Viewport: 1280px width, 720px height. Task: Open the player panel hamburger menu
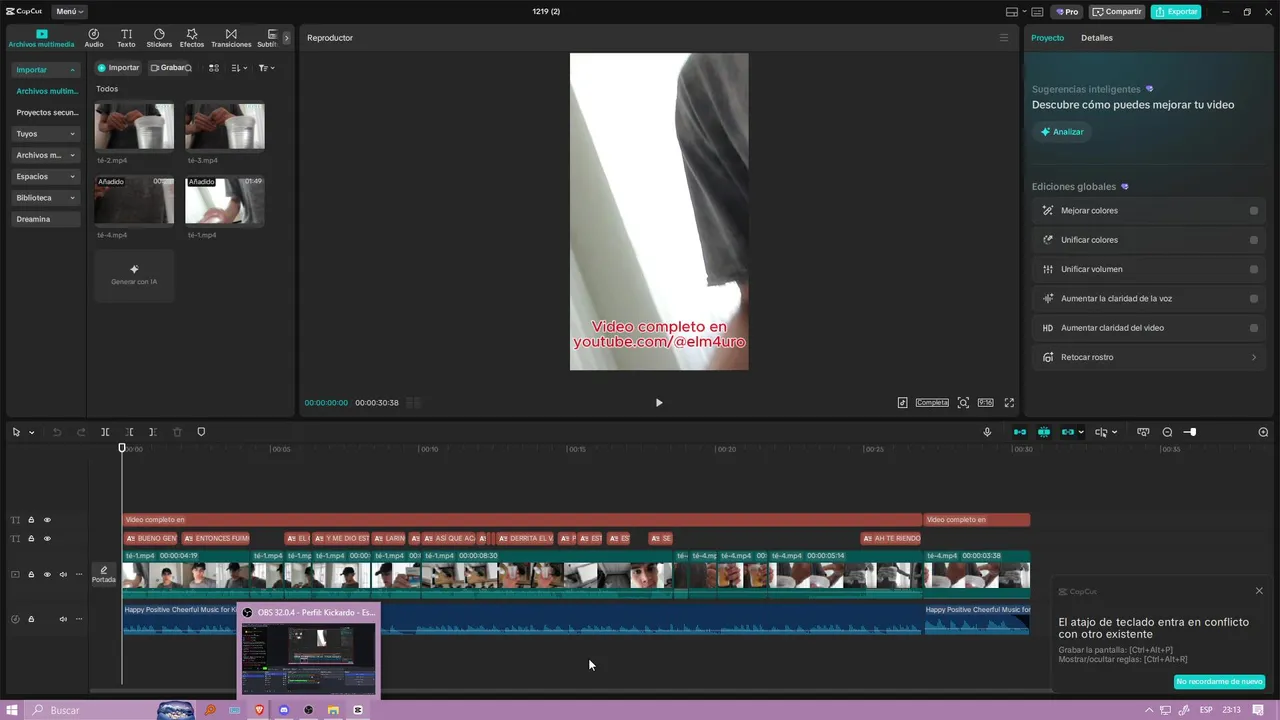tap(1004, 38)
